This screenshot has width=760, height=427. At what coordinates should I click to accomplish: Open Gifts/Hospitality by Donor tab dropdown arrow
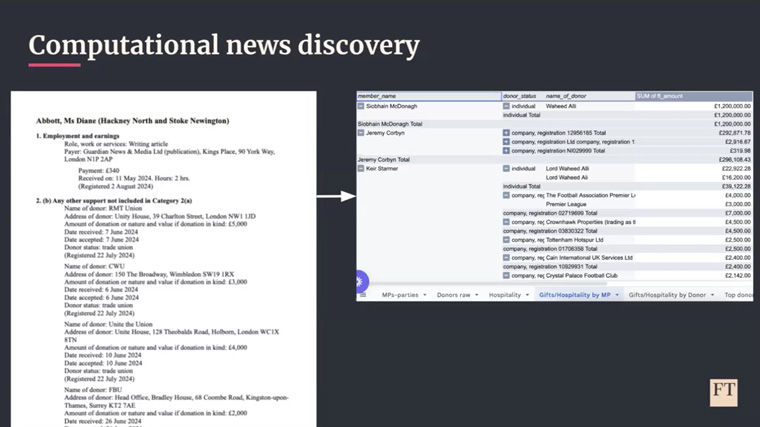pyautogui.click(x=712, y=295)
